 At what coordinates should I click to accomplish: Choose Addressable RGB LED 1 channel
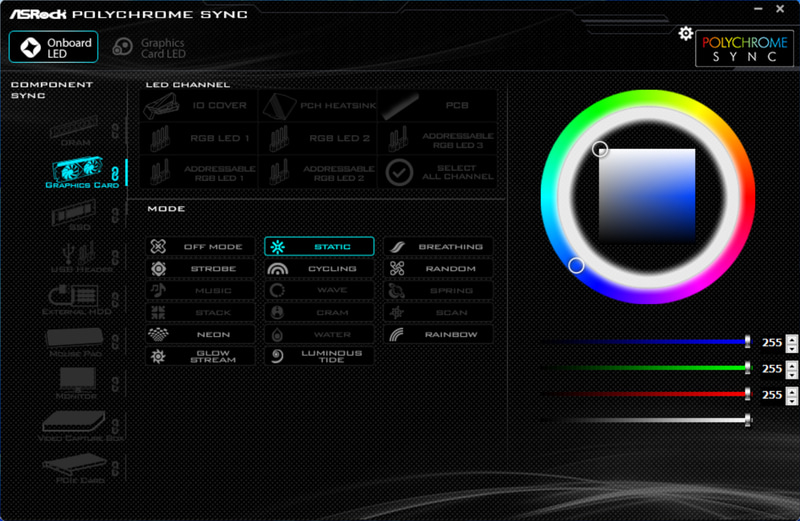(198, 172)
